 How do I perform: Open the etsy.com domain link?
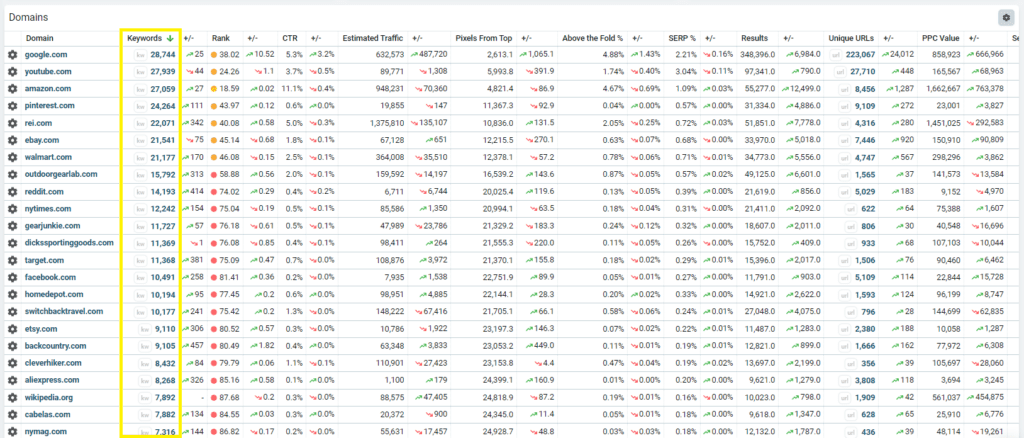click(x=41, y=329)
